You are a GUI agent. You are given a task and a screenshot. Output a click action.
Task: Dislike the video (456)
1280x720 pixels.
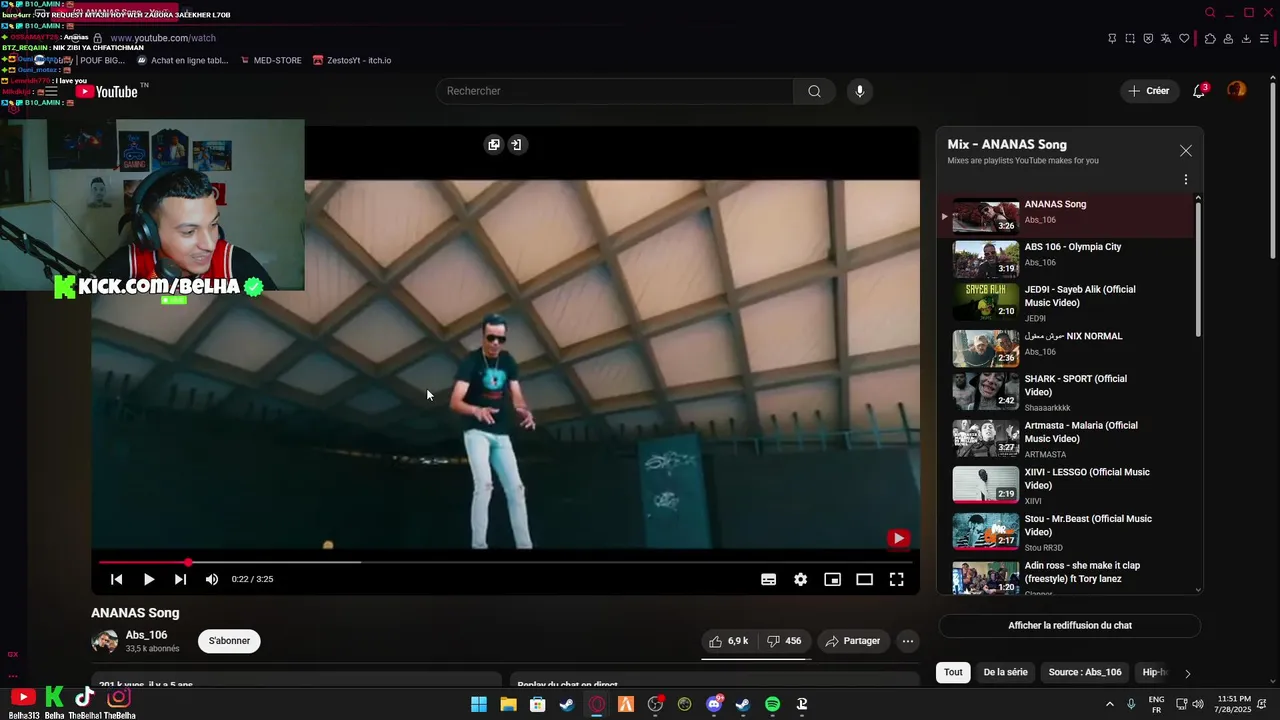784,641
